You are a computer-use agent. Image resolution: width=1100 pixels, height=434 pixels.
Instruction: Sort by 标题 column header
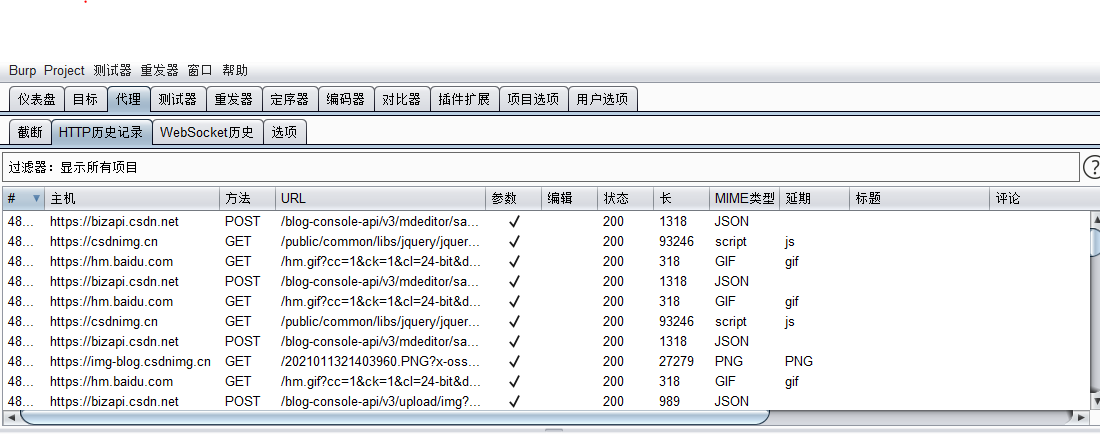click(920, 198)
